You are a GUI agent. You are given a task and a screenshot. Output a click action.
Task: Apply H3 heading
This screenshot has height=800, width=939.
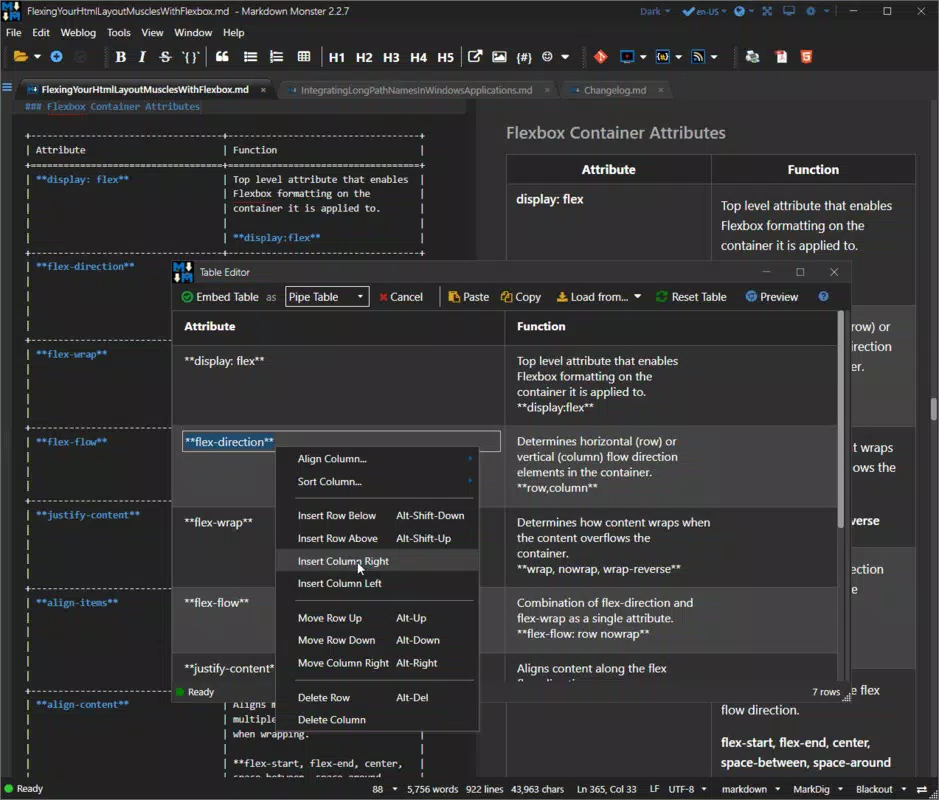point(391,57)
